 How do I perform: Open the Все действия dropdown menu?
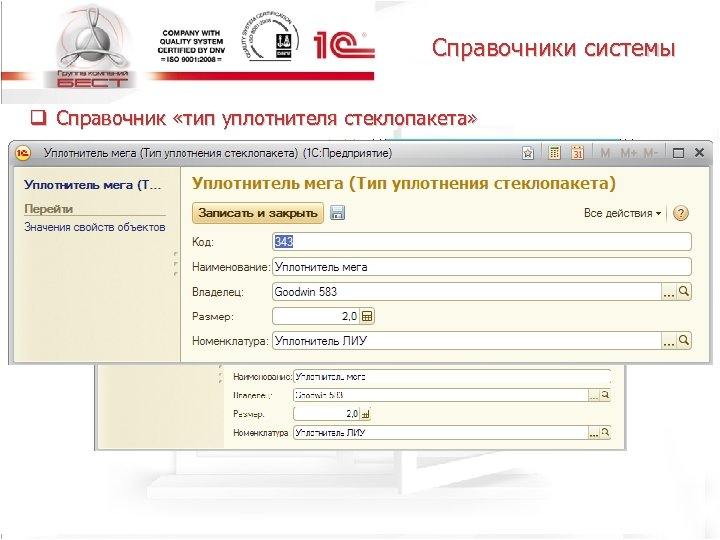click(x=622, y=213)
